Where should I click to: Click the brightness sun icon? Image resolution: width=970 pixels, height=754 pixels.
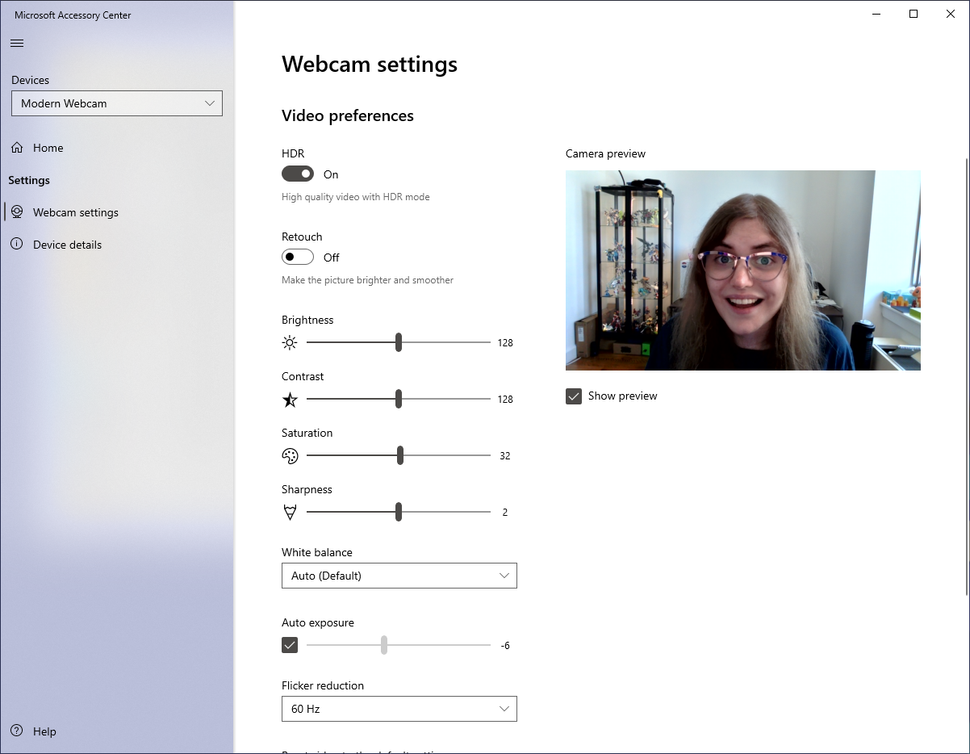[x=290, y=342]
